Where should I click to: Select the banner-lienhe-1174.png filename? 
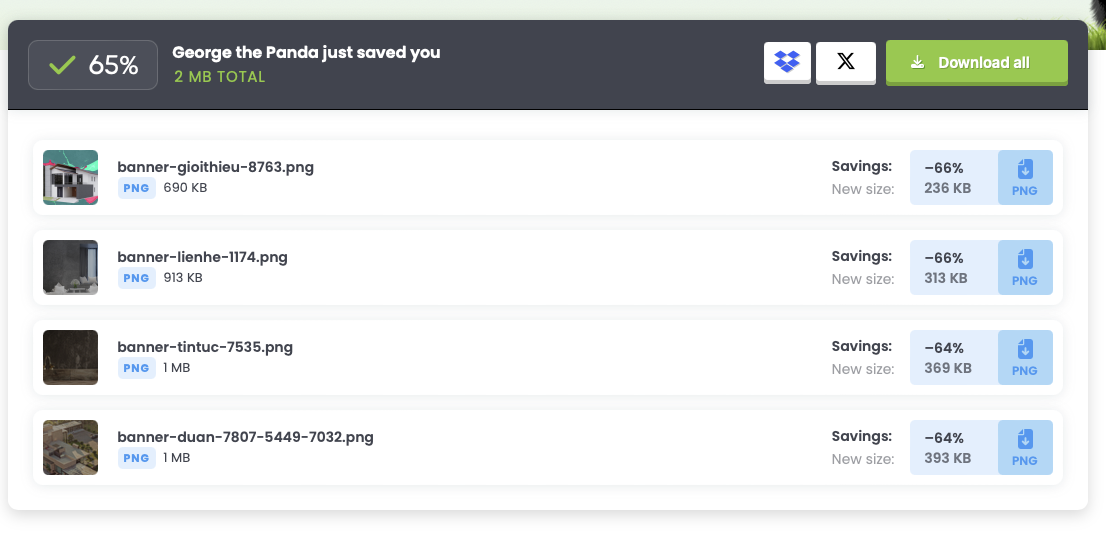pos(202,257)
